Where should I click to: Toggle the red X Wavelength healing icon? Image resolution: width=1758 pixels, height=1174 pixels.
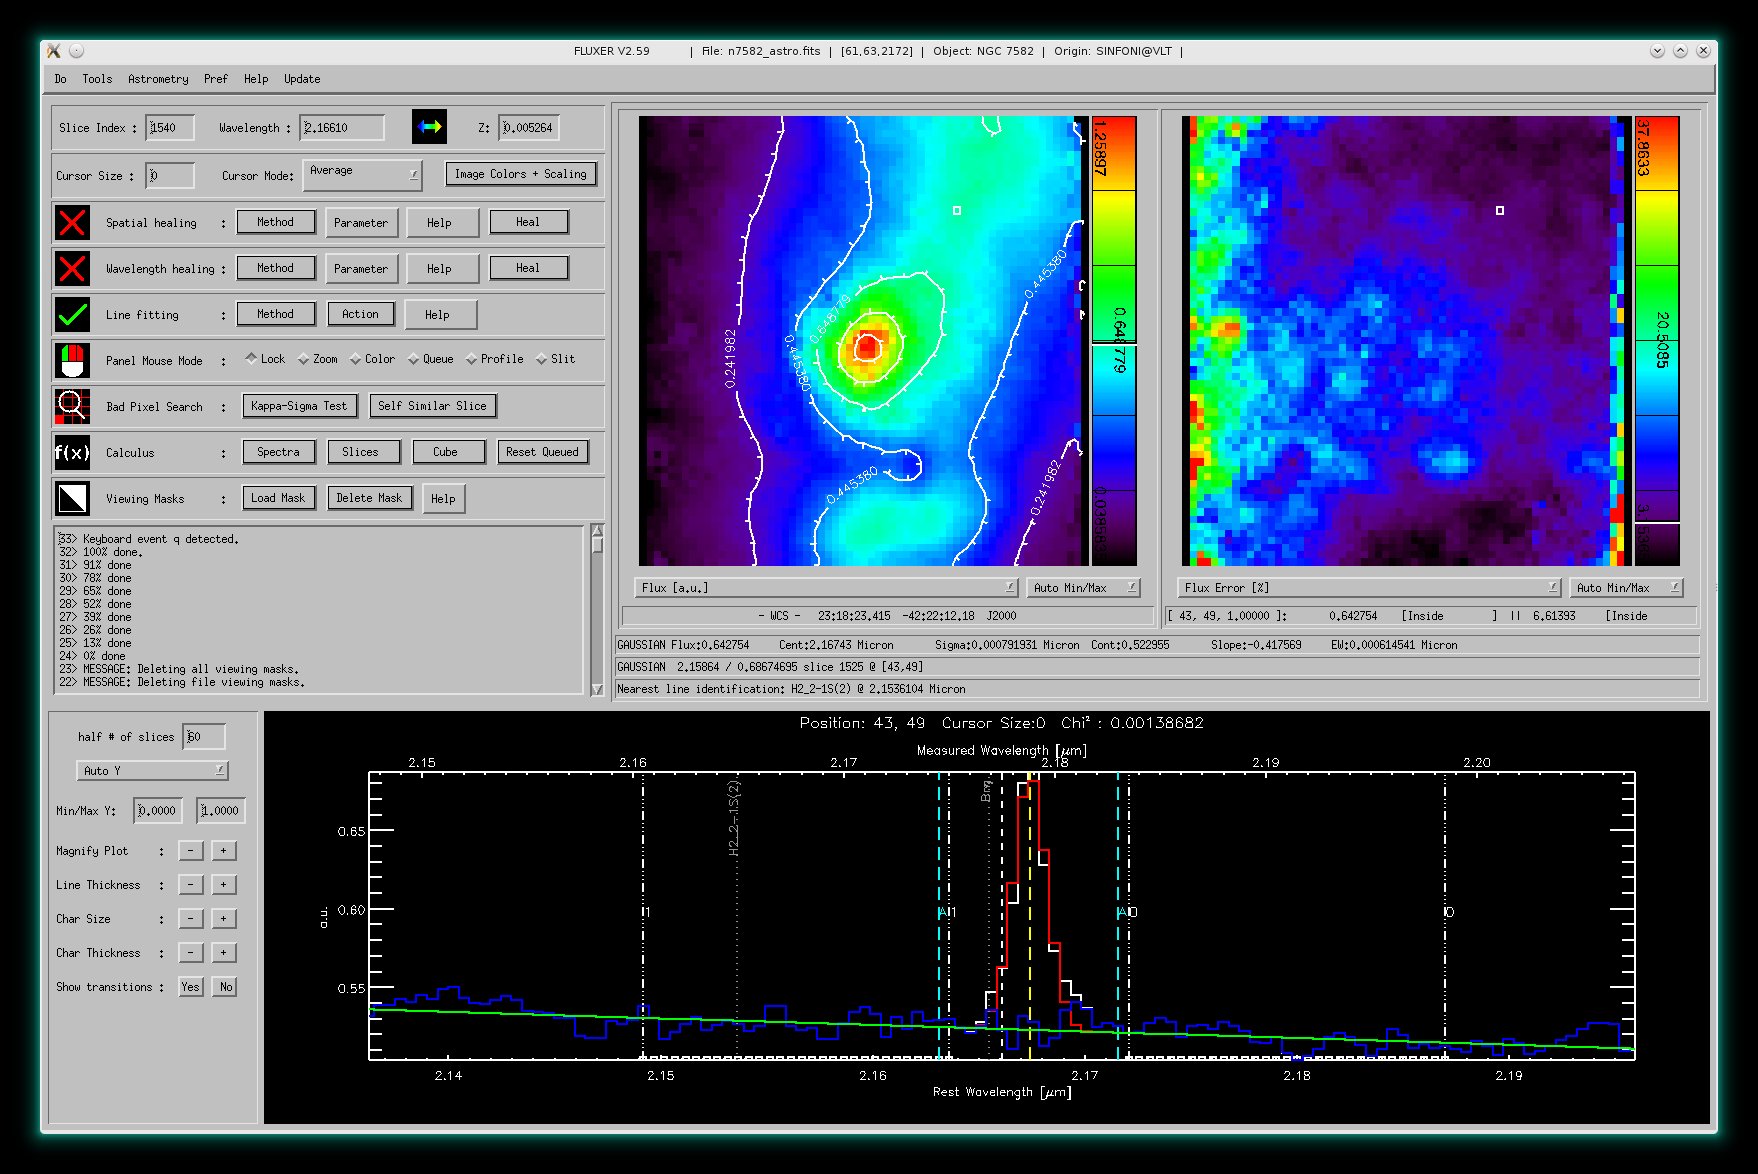[x=72, y=268]
